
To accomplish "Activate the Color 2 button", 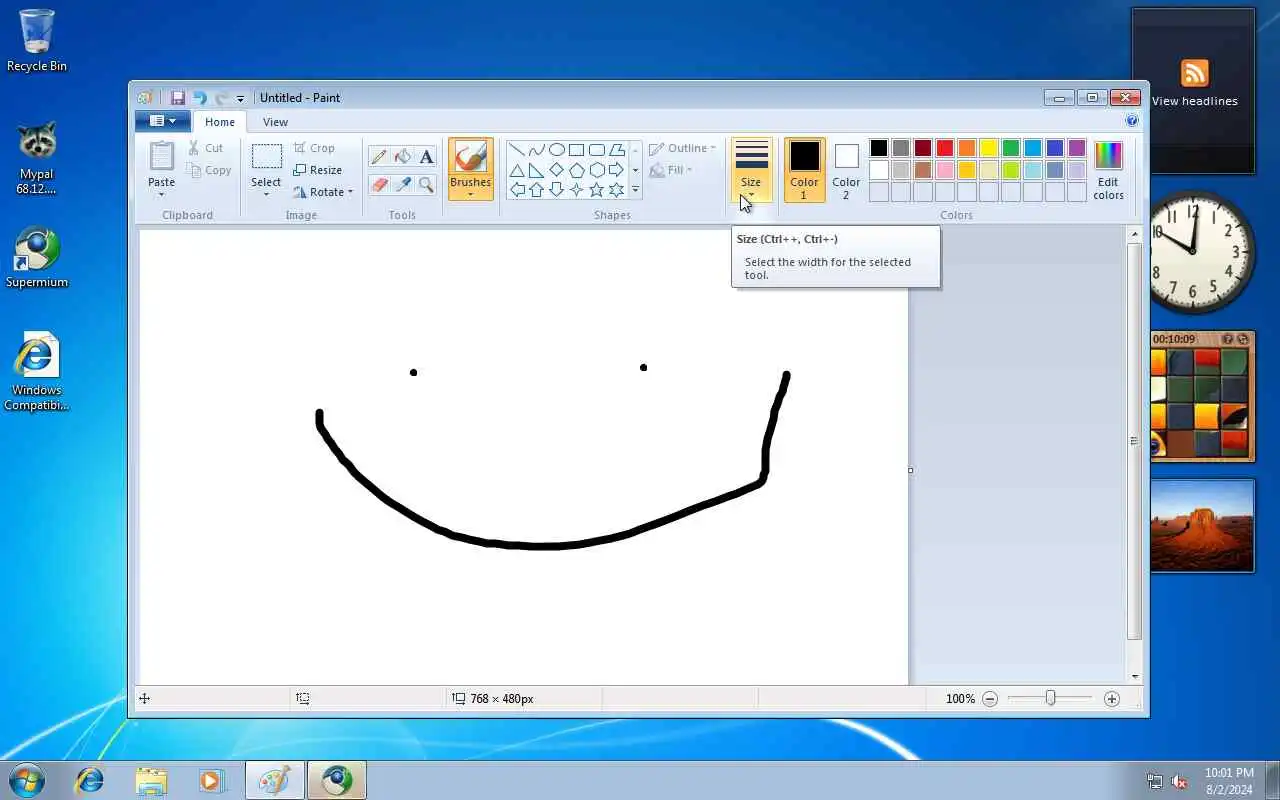I will click(846, 170).
